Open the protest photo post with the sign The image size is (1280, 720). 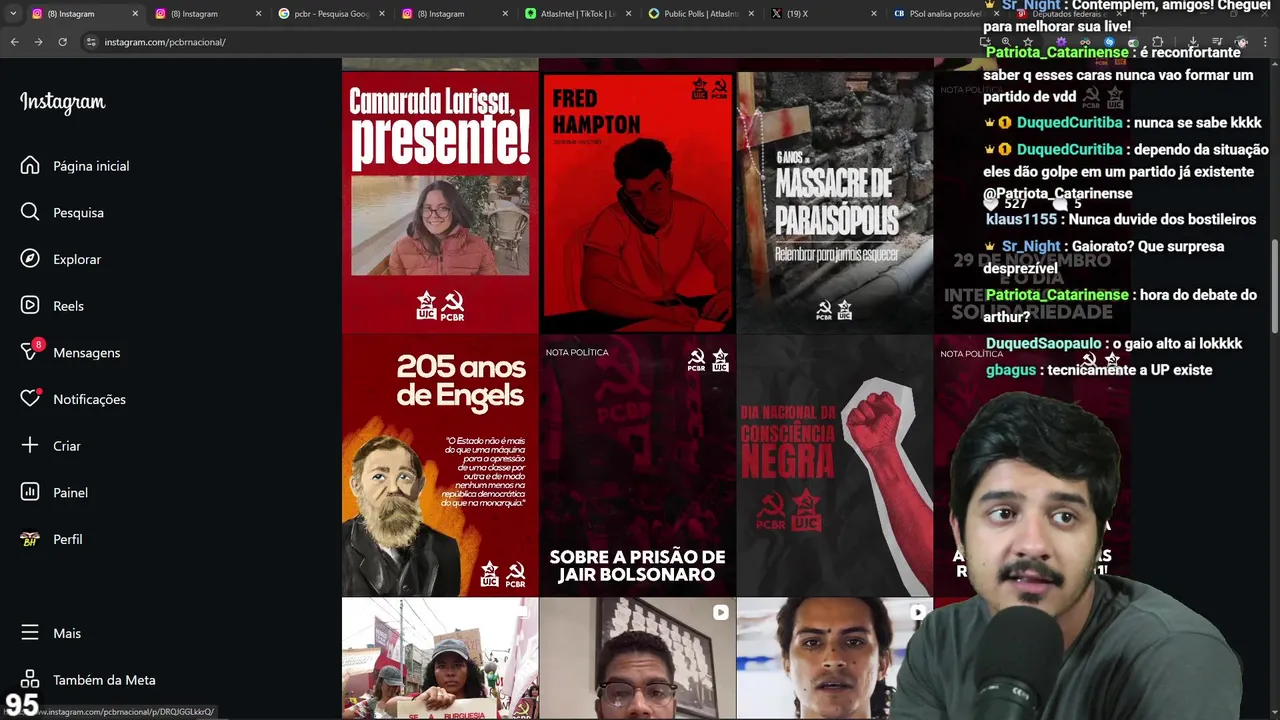pos(440,658)
